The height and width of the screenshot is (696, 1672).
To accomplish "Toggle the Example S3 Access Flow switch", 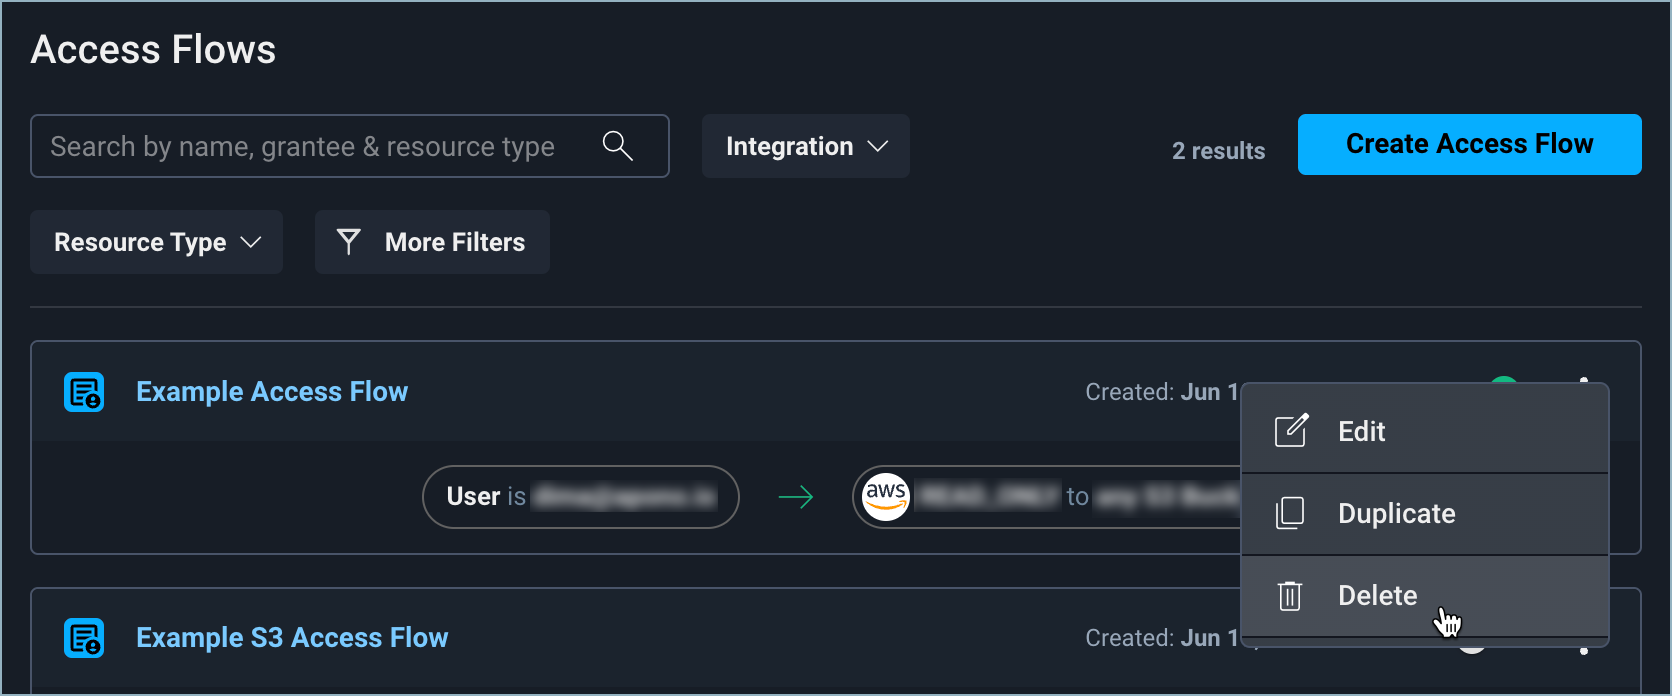I will (1472, 648).
